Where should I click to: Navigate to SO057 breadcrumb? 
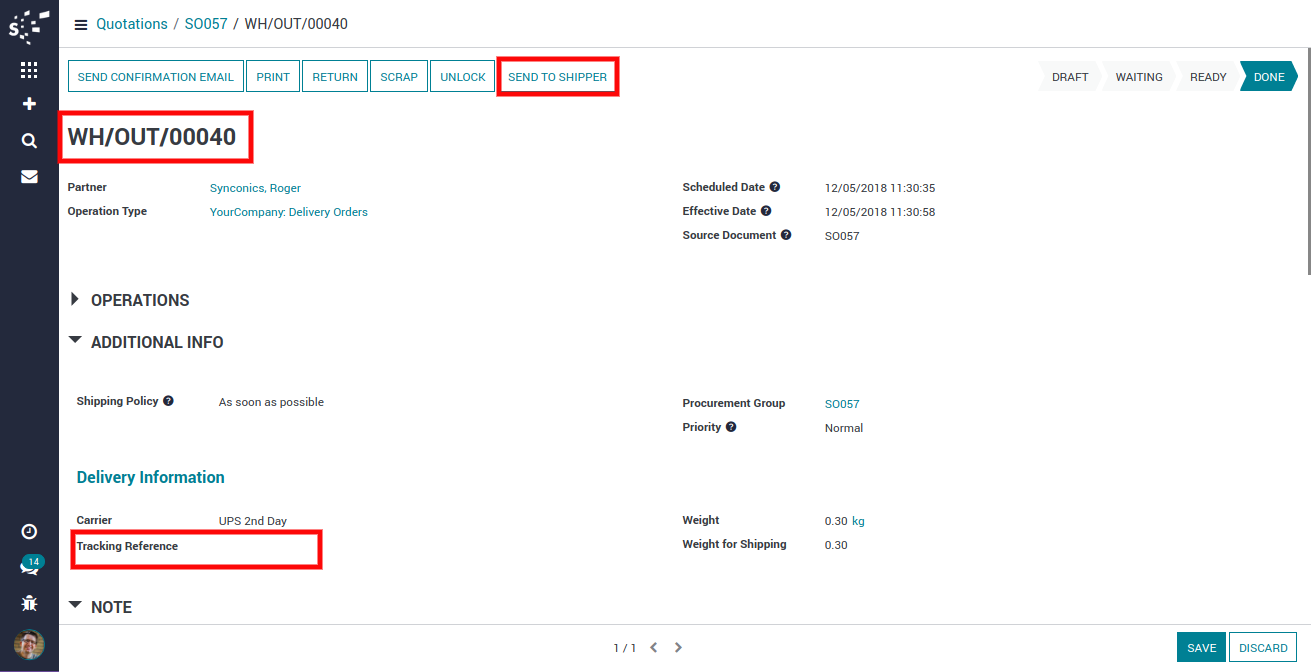click(206, 24)
